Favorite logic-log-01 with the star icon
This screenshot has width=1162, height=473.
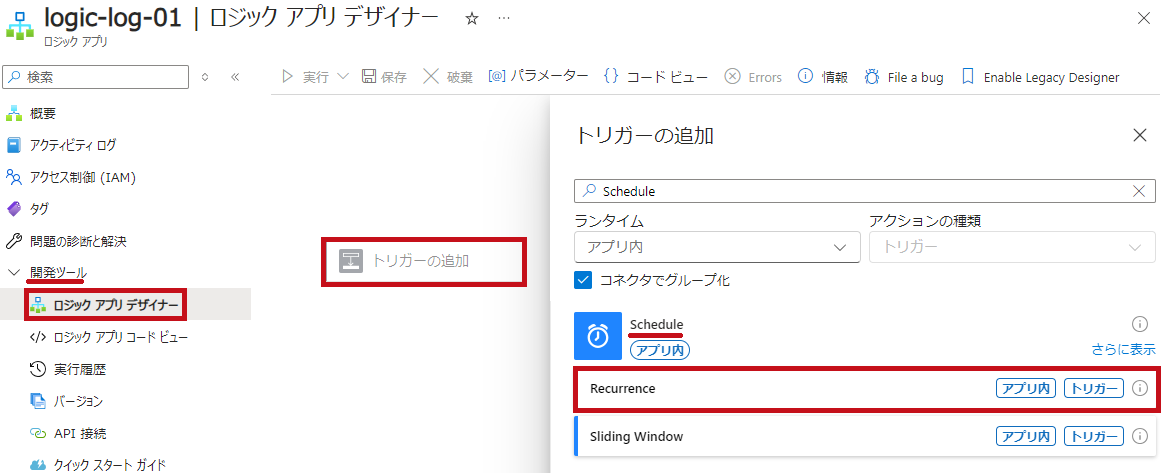[471, 19]
